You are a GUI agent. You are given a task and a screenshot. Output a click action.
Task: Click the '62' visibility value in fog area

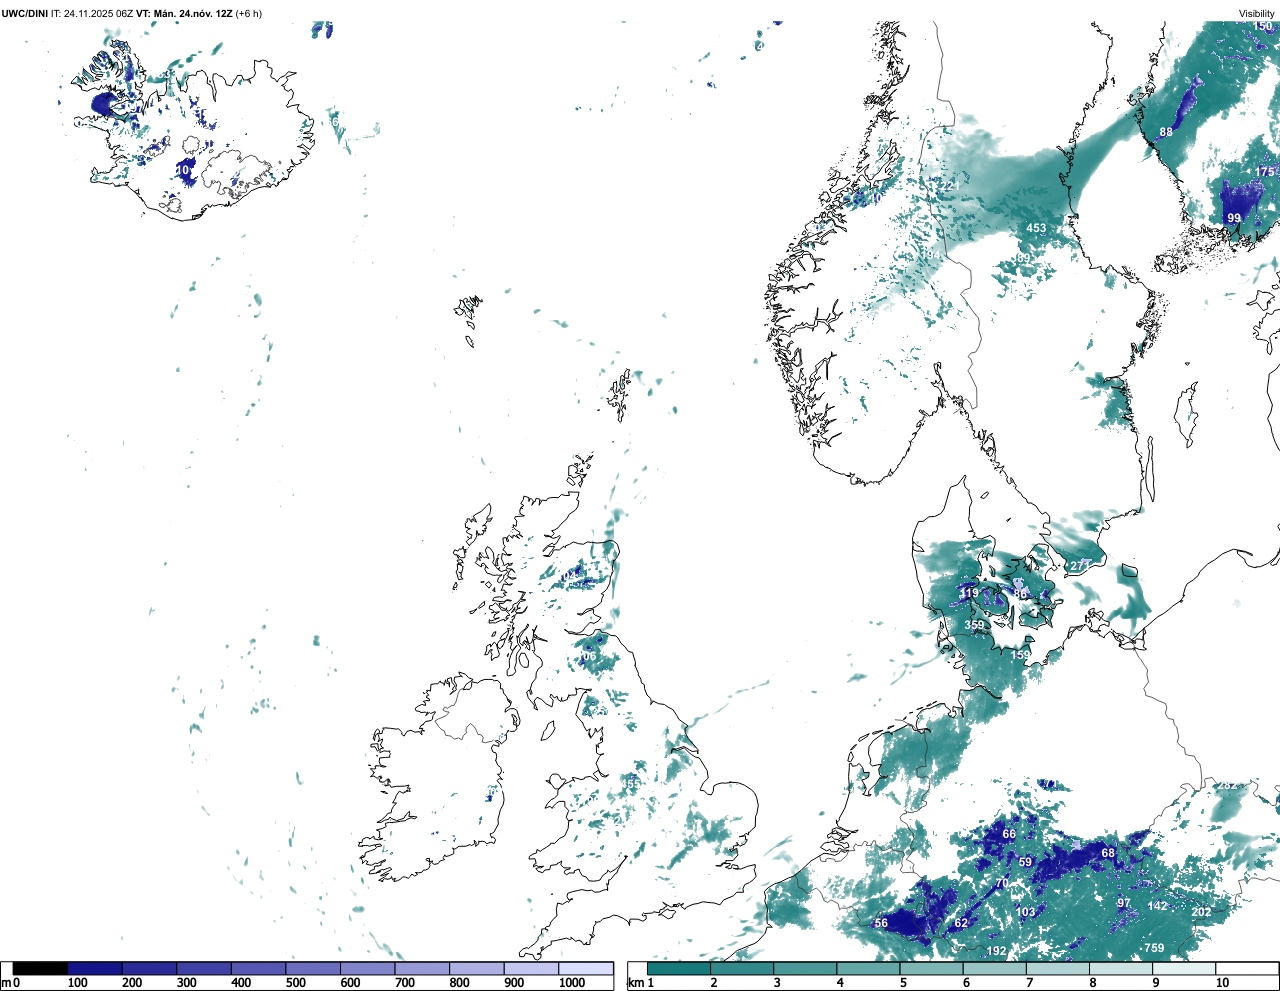pyautogui.click(x=961, y=923)
